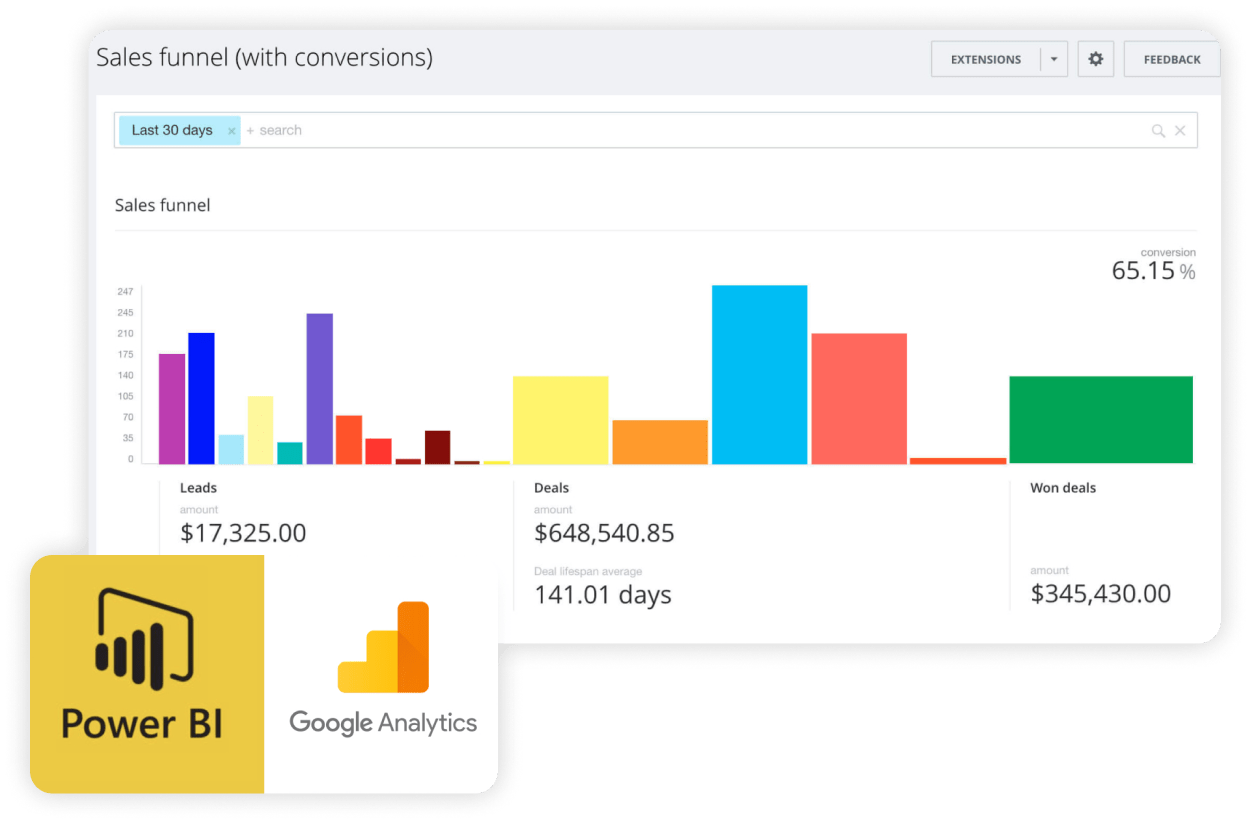Select the tall light-blue deals bar
Viewport: 1252px width, 824px height.
tap(759, 375)
